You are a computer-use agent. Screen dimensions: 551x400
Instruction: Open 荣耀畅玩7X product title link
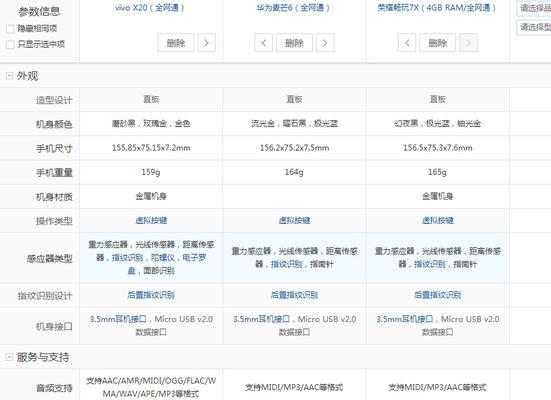coord(437,7)
